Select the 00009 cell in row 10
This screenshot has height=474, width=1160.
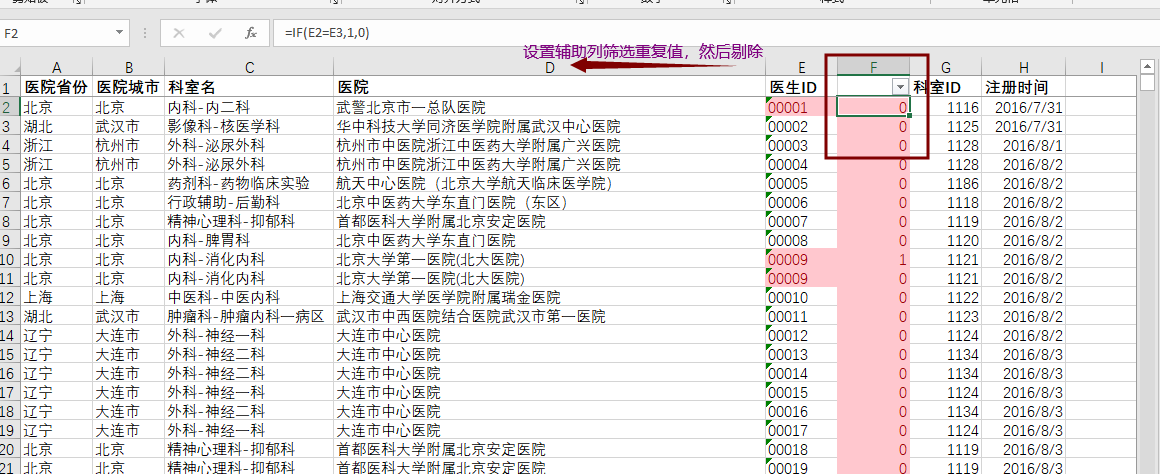[x=802, y=260]
